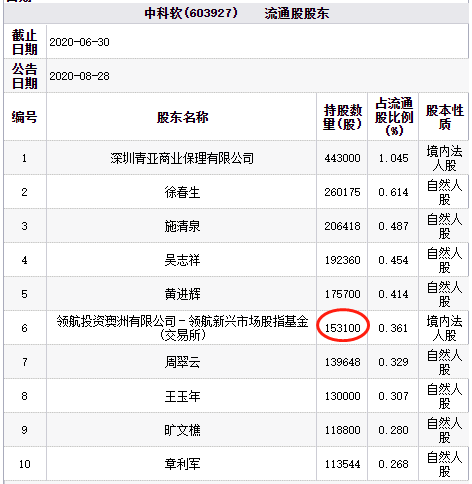
Task: Select shareholder 黄进辉
Action: click(x=182, y=294)
